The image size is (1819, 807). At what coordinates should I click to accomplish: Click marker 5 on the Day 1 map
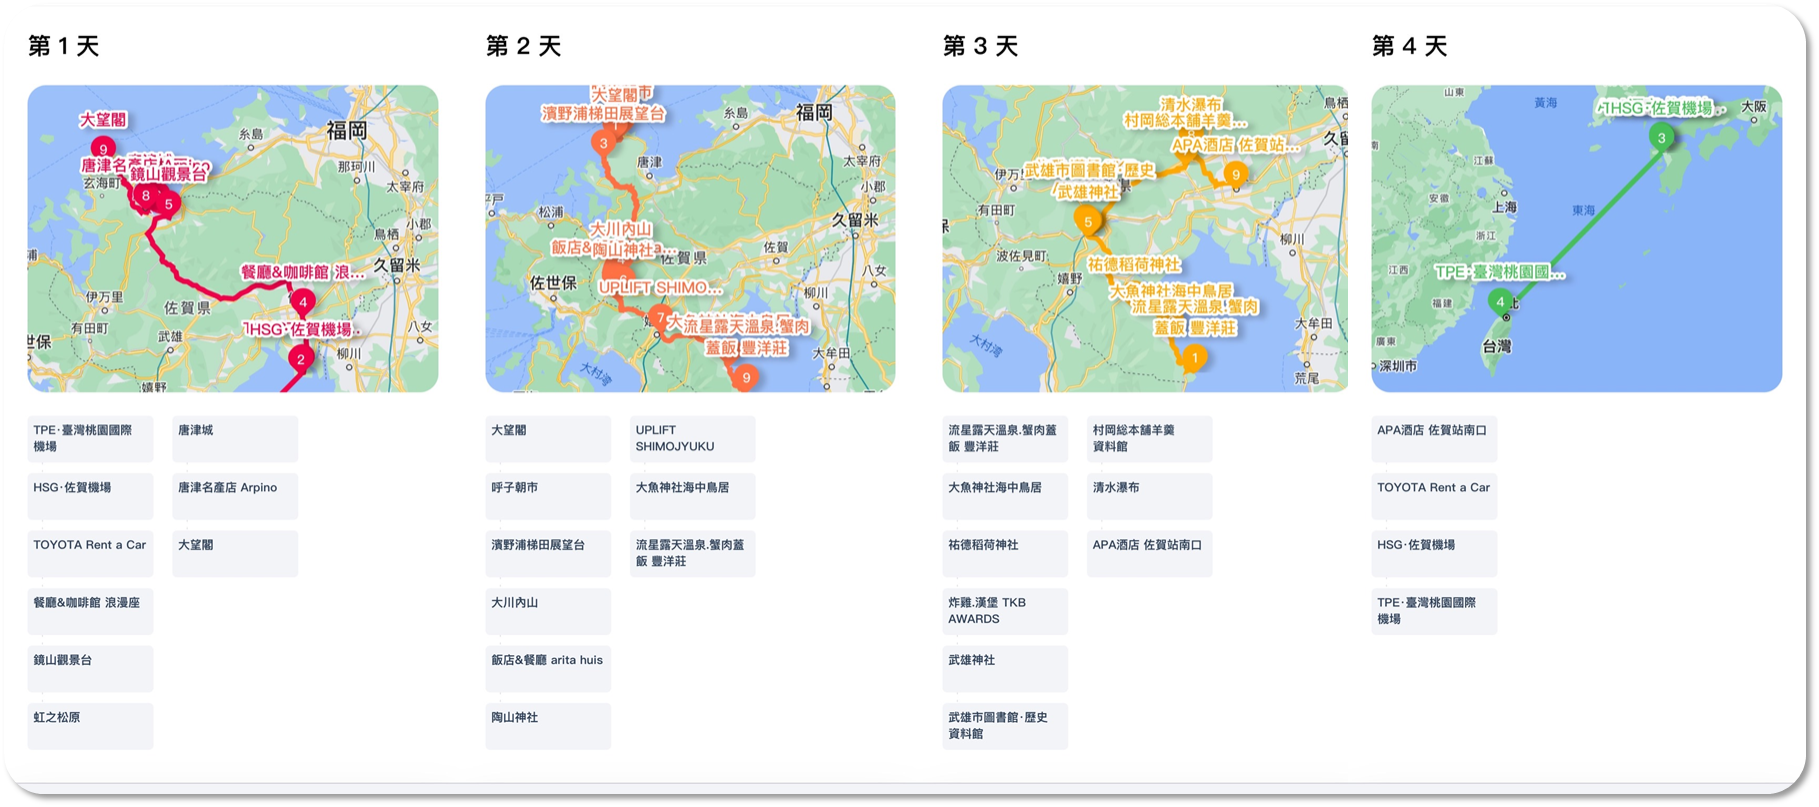tap(169, 204)
